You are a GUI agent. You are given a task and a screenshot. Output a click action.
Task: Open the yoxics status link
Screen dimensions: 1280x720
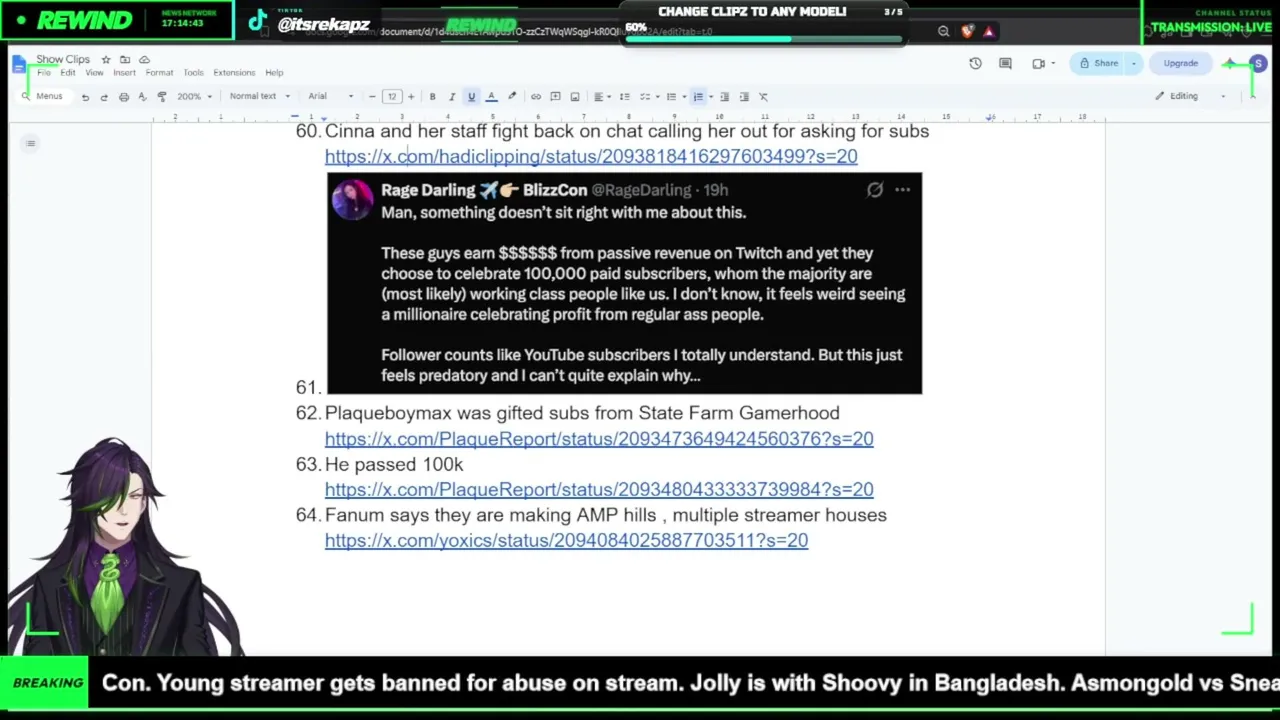click(x=566, y=540)
